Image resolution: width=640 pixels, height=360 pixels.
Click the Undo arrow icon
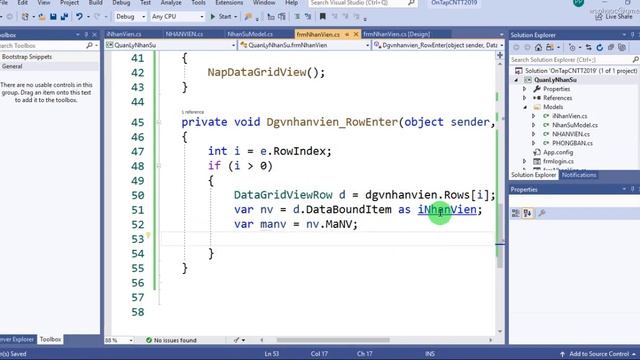pos(79,17)
